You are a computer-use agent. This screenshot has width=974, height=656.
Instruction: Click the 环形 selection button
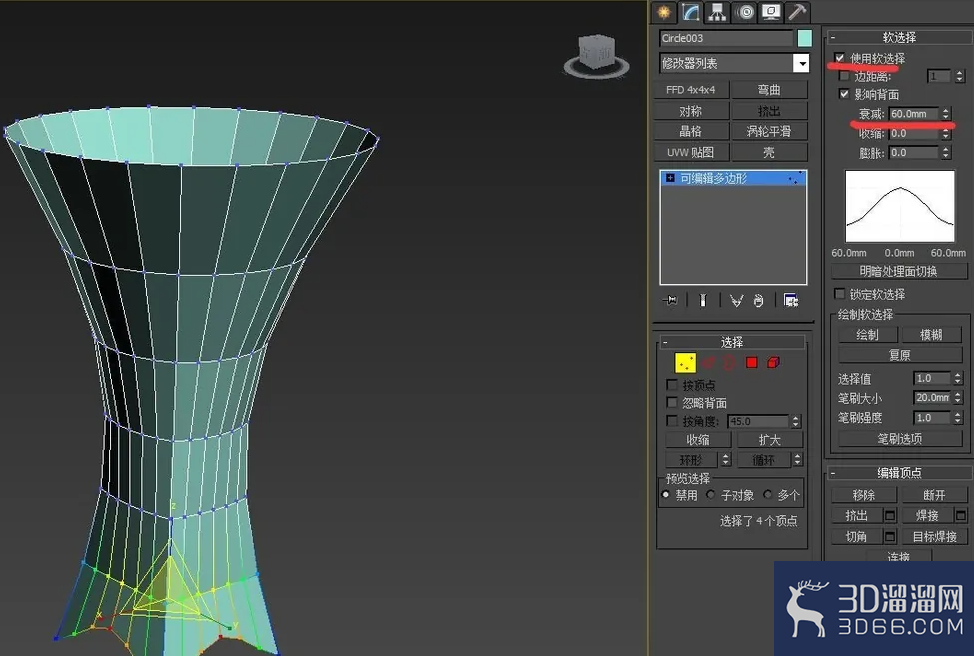point(691,460)
